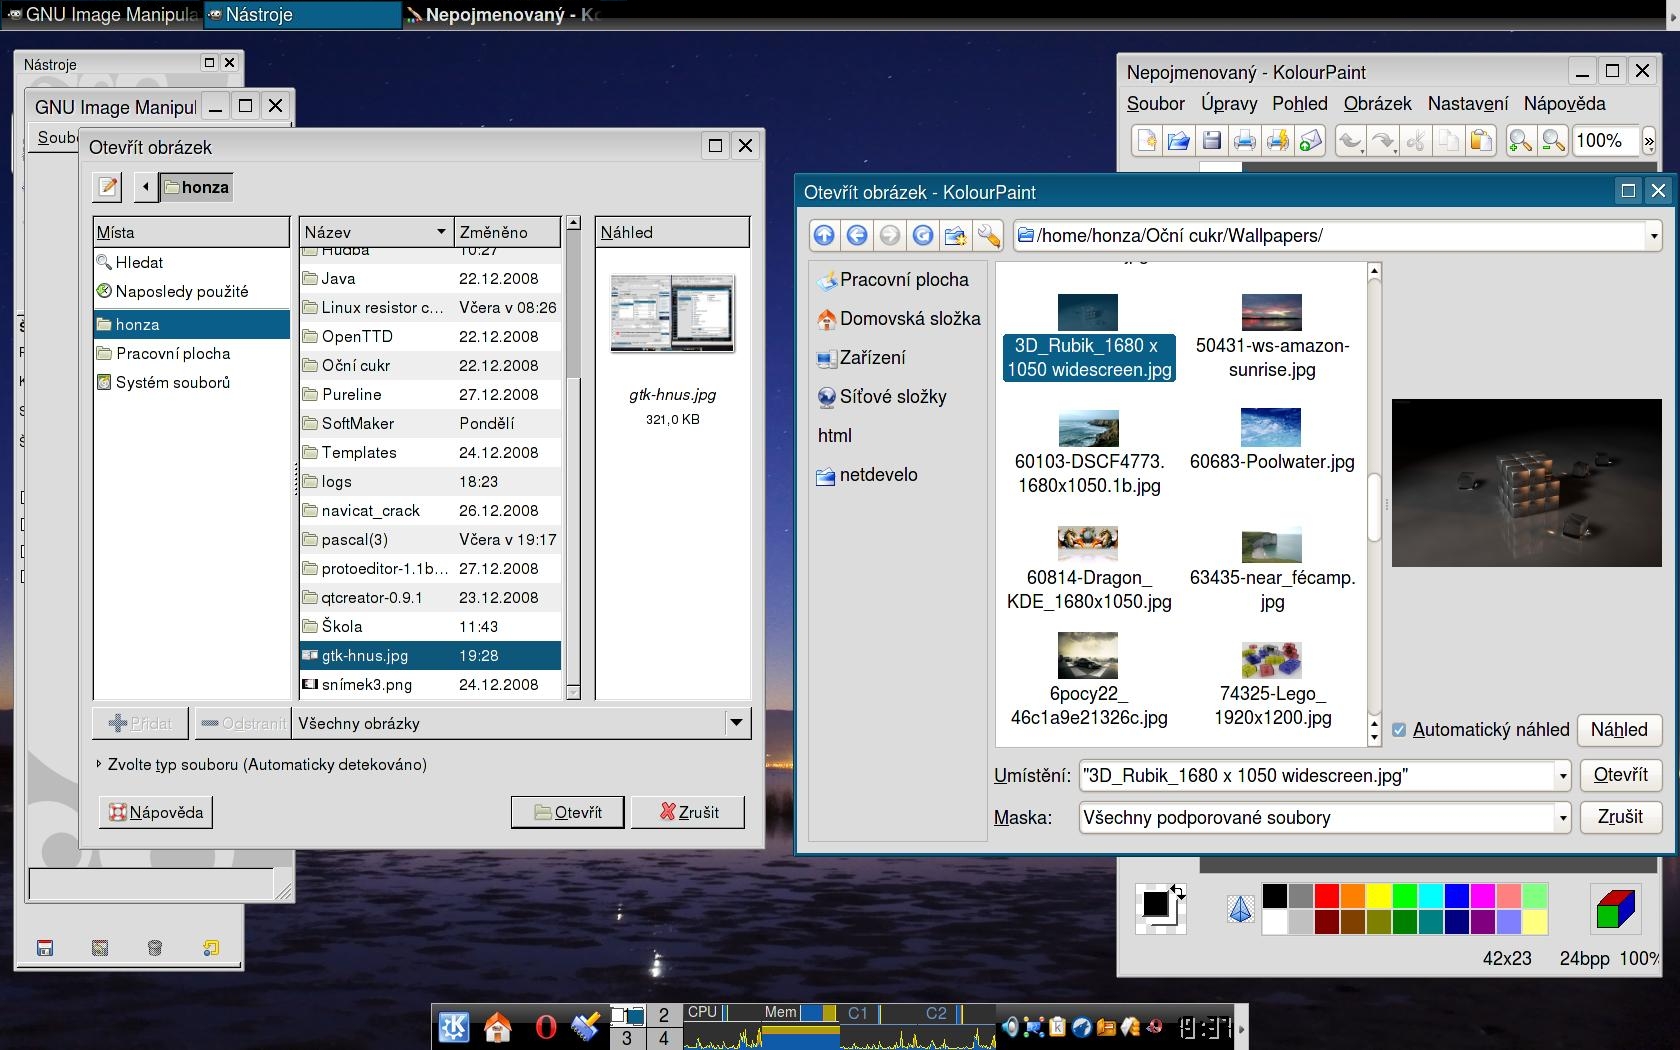The width and height of the screenshot is (1680, 1050).
Task: Click Print icon in KolourPaint toolbar
Action: (x=1245, y=141)
